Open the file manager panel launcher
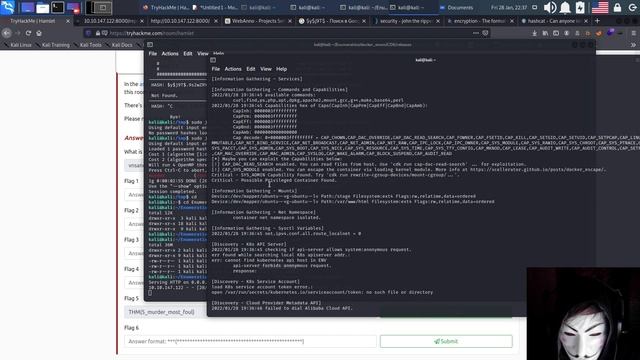Image resolution: width=640 pixels, height=360 pixels. (x=42, y=7)
